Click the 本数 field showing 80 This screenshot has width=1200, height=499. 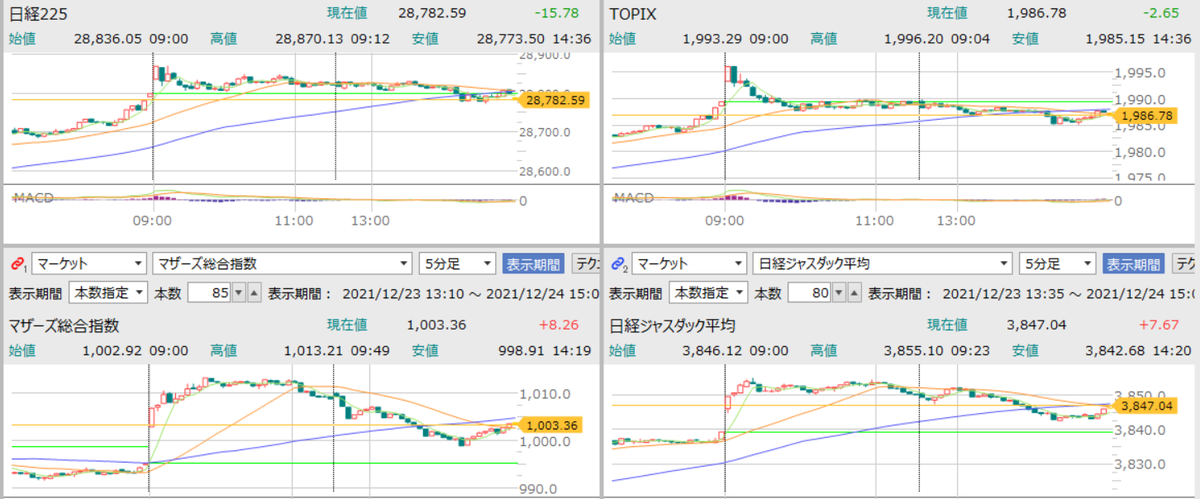click(808, 293)
